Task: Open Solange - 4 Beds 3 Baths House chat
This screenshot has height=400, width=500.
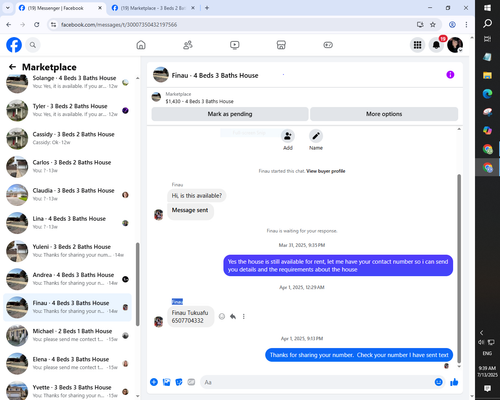Action: coord(67,82)
